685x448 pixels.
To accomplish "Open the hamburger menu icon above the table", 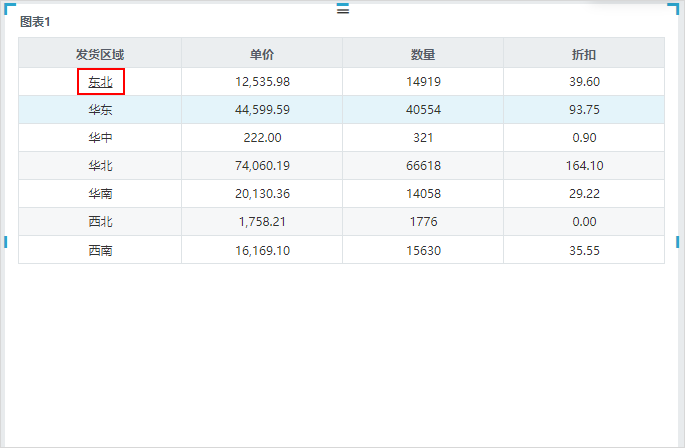I will 343,9.
